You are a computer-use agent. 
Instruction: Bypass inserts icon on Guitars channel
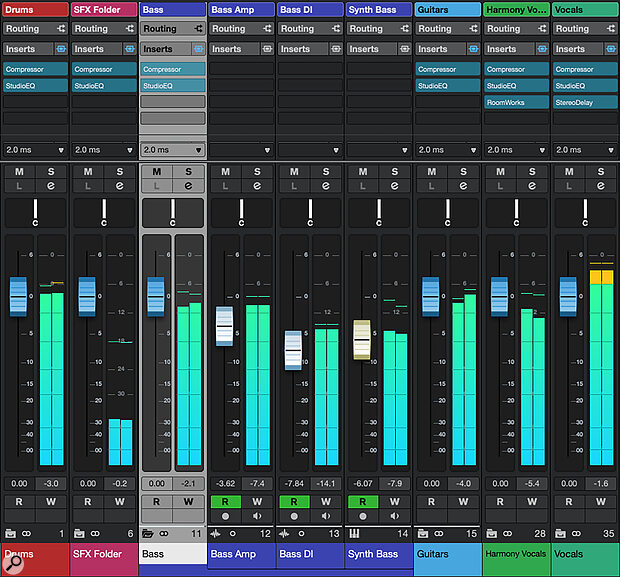pyautogui.click(x=473, y=49)
